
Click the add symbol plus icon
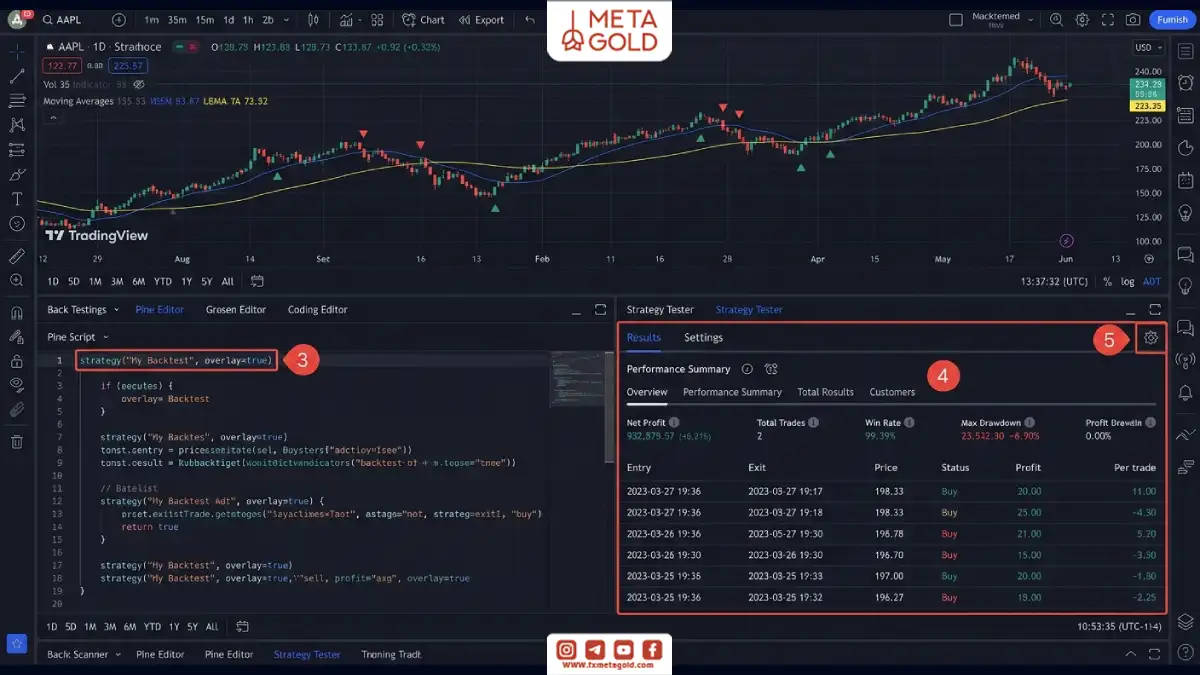(x=119, y=19)
